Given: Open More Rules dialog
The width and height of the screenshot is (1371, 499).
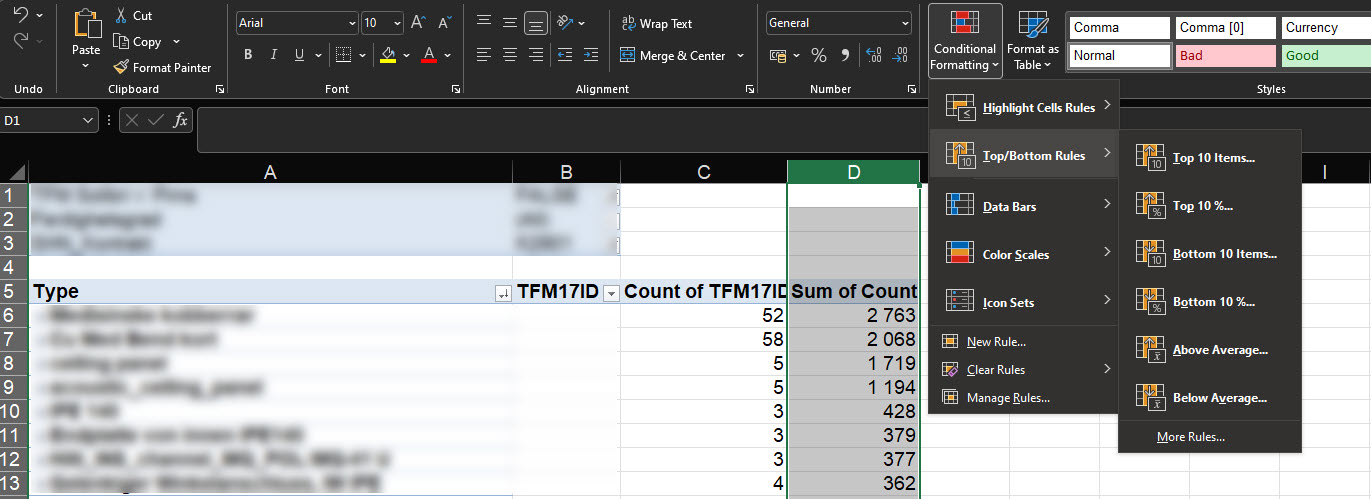Looking at the screenshot, I should tap(1209, 437).
